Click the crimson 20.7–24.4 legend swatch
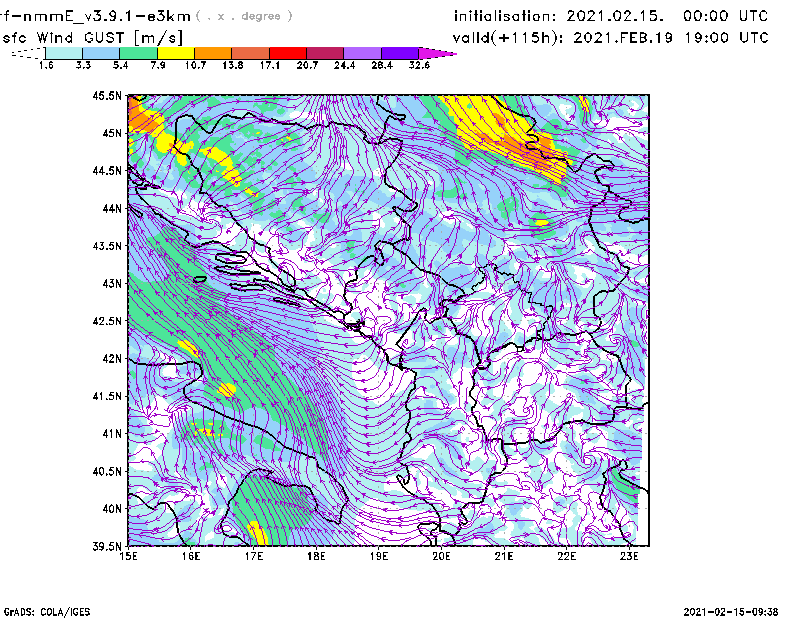Image resolution: width=800 pixels, height=618 pixels. click(325, 53)
